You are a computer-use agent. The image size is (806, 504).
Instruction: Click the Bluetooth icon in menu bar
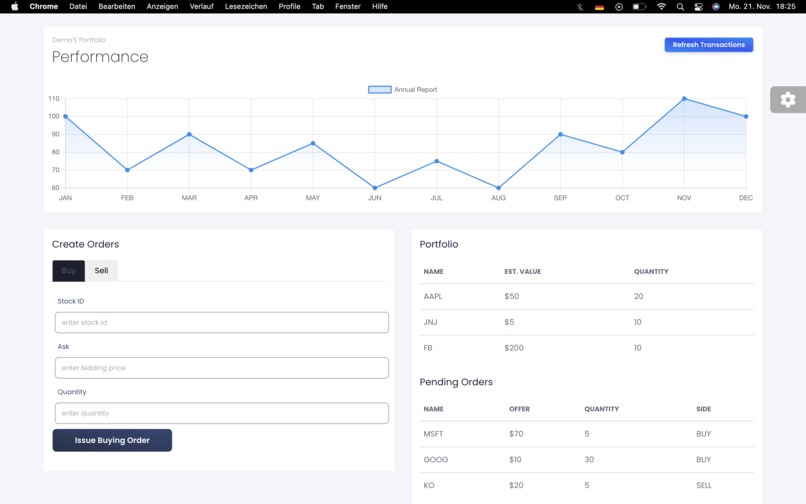(580, 7)
